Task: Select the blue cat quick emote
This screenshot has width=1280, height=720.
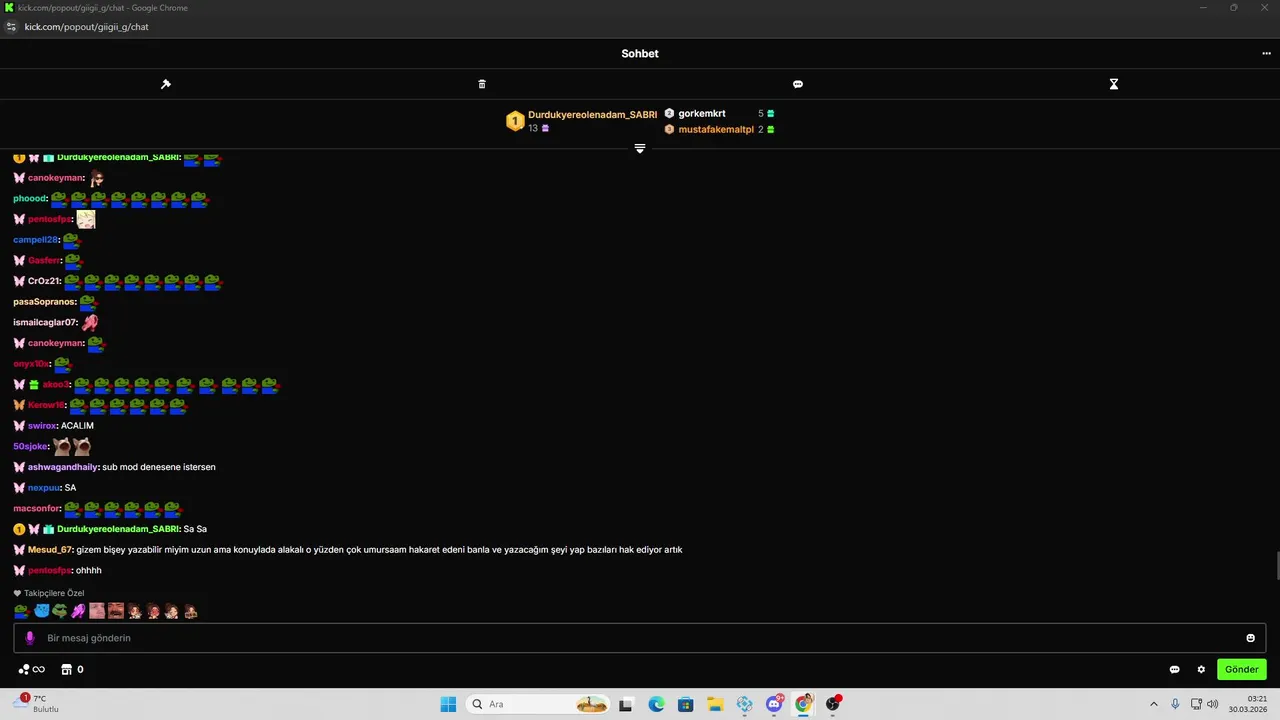Action: click(x=41, y=611)
